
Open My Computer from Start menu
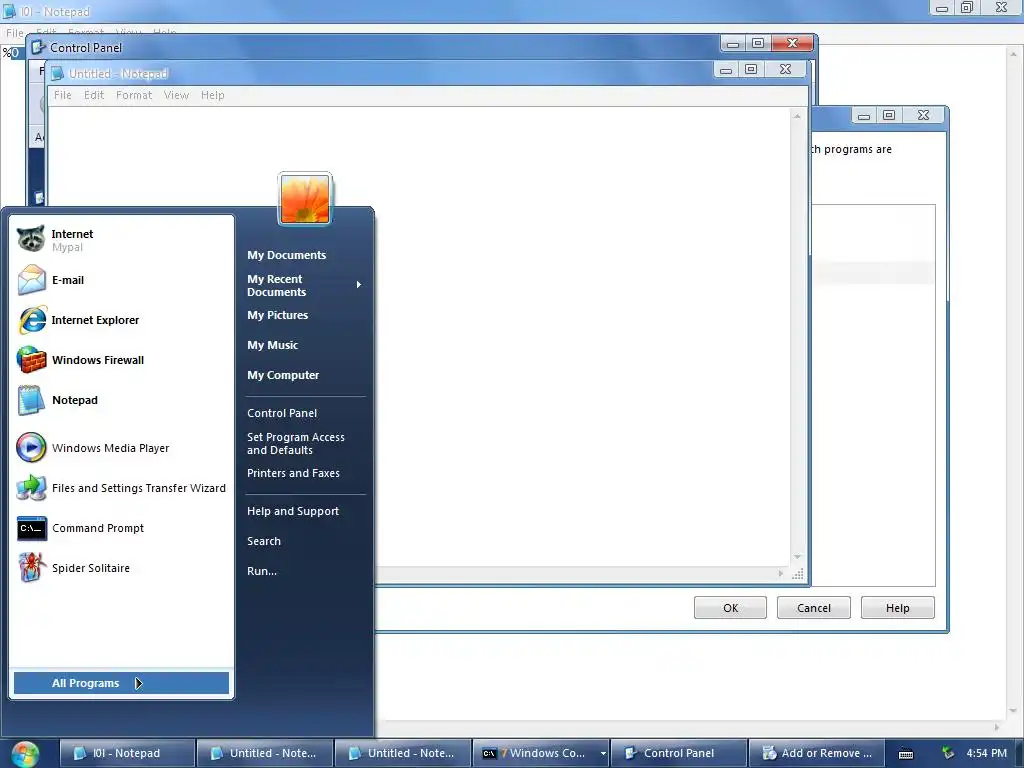click(x=283, y=376)
